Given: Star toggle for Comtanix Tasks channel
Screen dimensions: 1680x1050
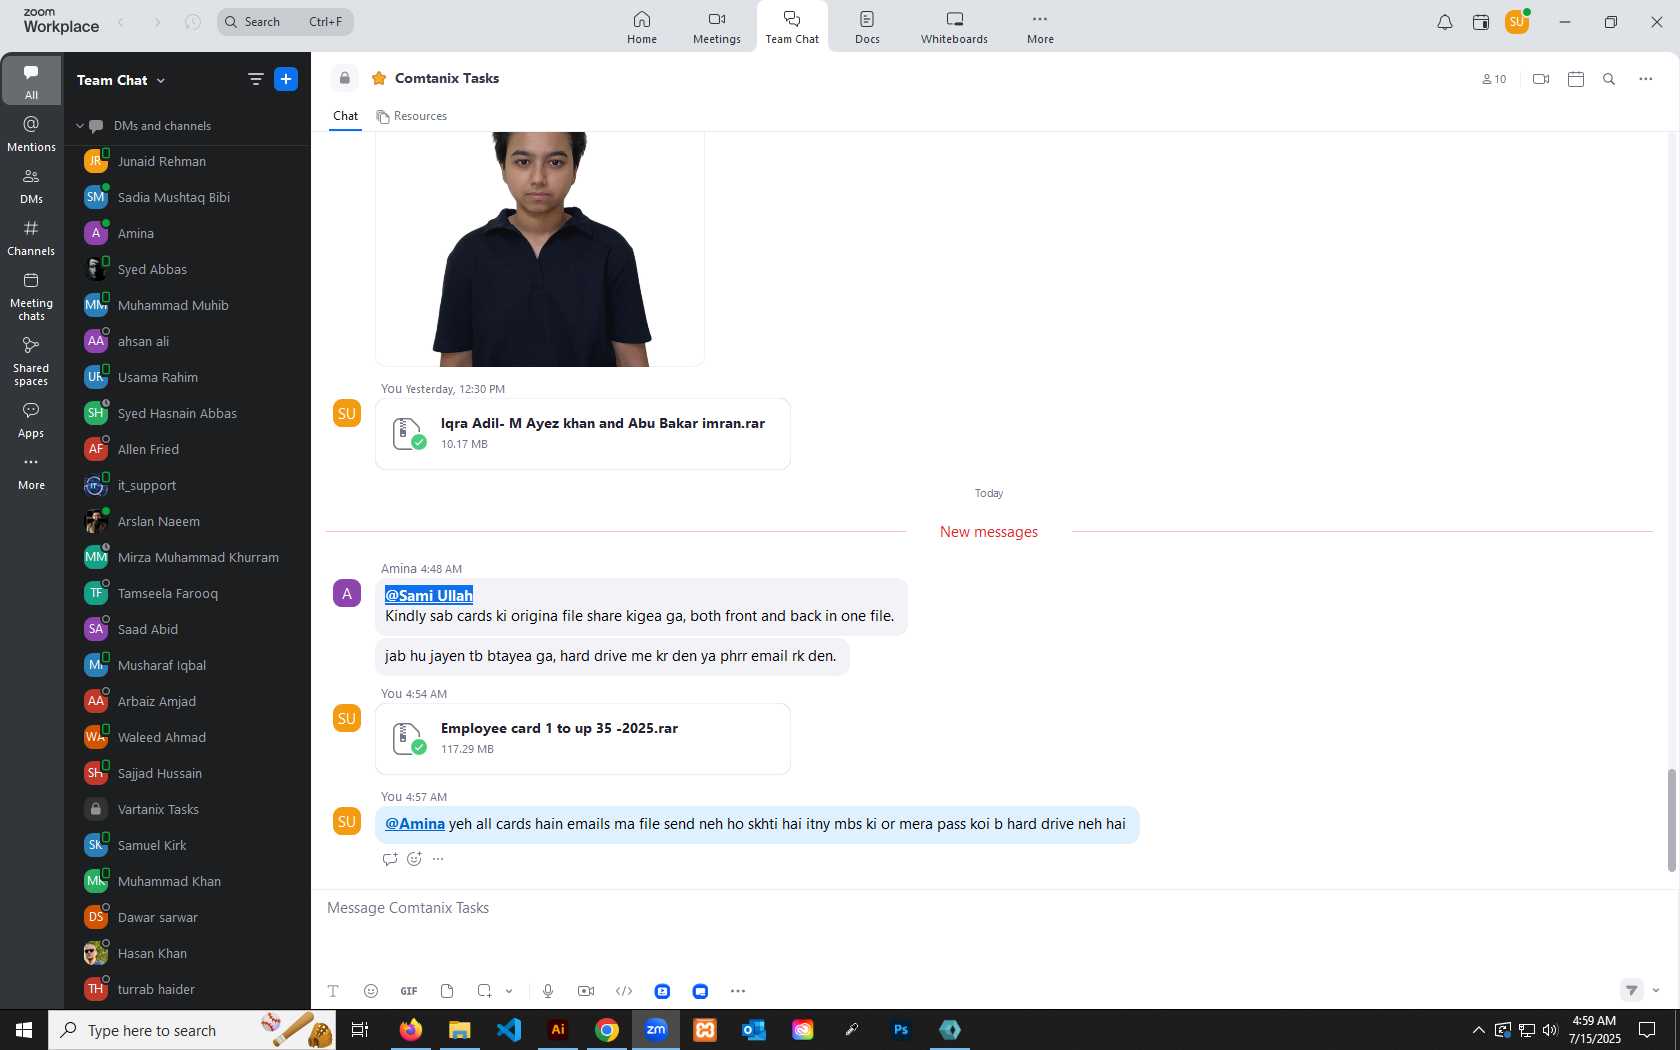Looking at the screenshot, I should point(379,78).
